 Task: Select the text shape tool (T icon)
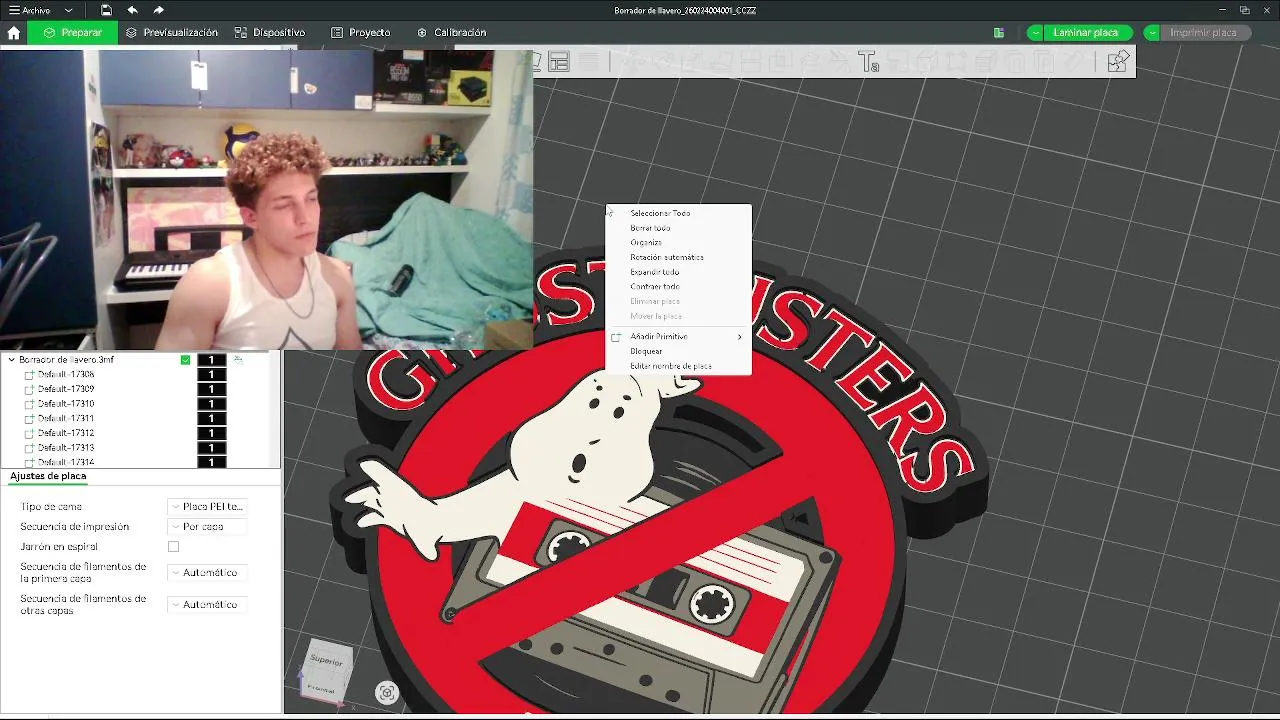click(x=868, y=62)
